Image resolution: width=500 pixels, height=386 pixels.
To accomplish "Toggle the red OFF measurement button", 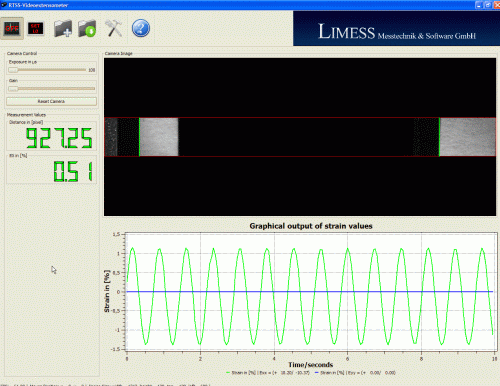I will pos(12,28).
